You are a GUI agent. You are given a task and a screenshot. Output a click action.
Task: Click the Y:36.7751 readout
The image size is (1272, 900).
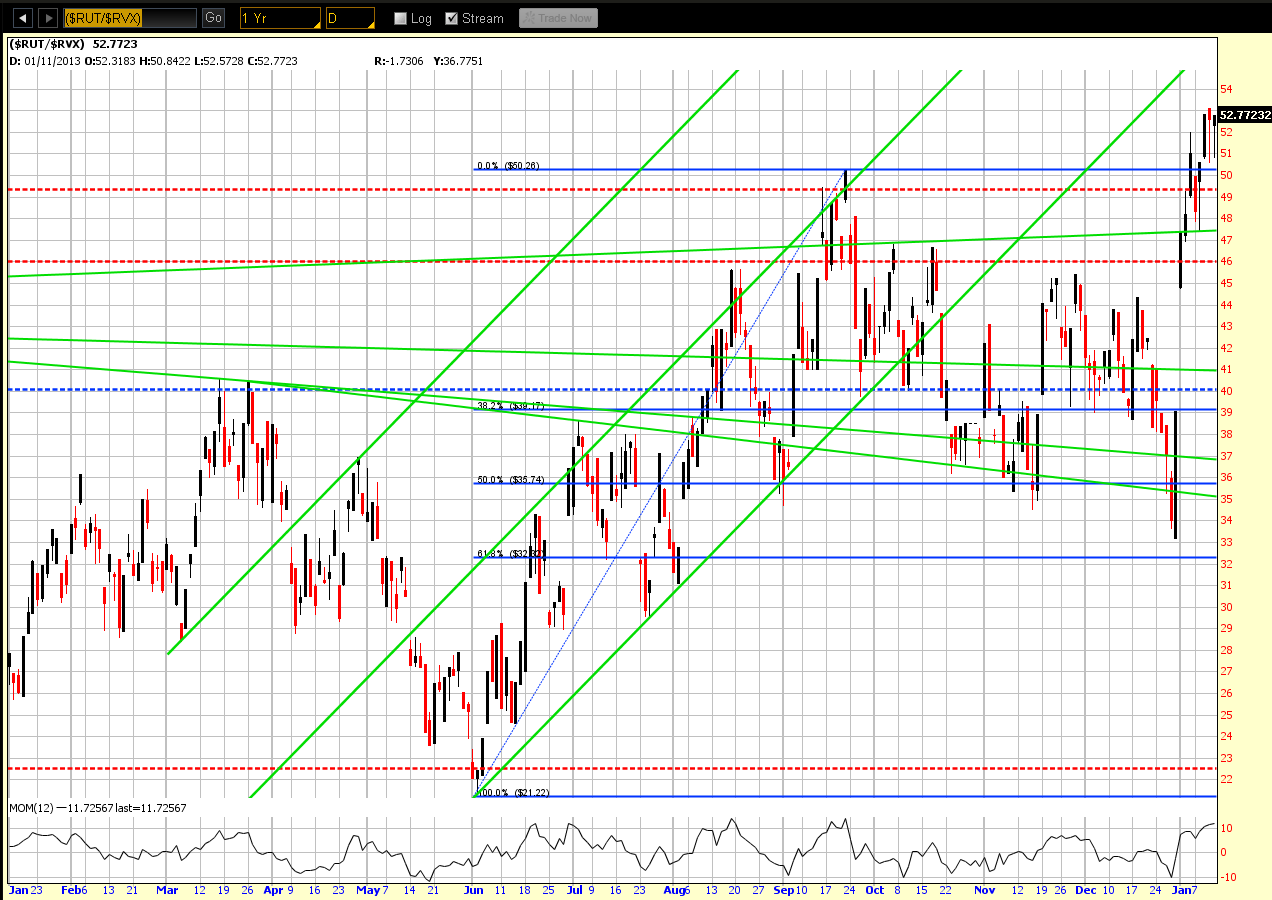(x=458, y=61)
